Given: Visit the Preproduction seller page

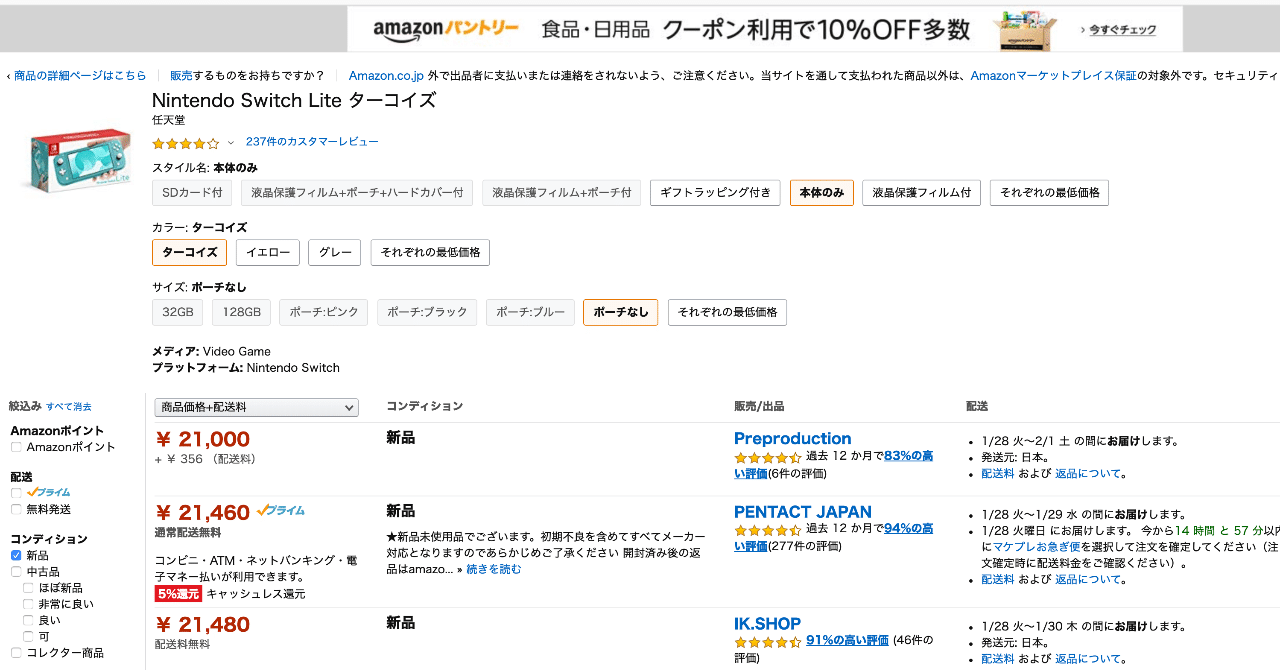Looking at the screenshot, I should (x=792, y=438).
